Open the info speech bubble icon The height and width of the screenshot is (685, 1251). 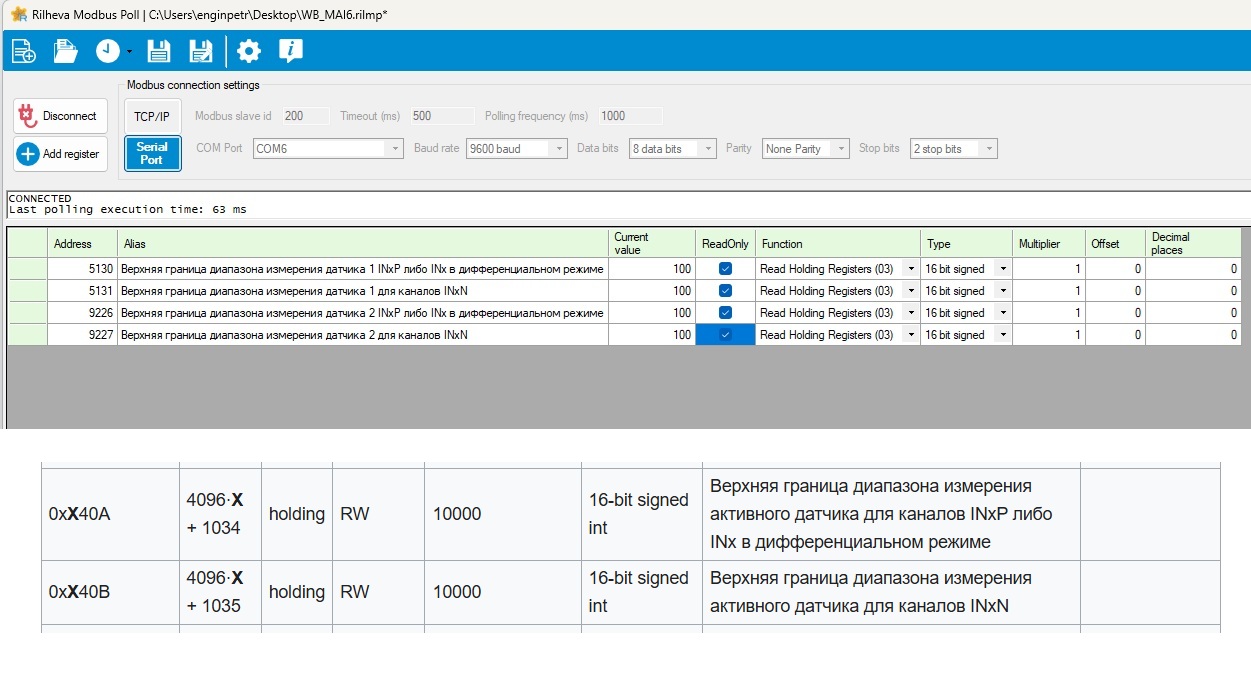[x=290, y=51]
